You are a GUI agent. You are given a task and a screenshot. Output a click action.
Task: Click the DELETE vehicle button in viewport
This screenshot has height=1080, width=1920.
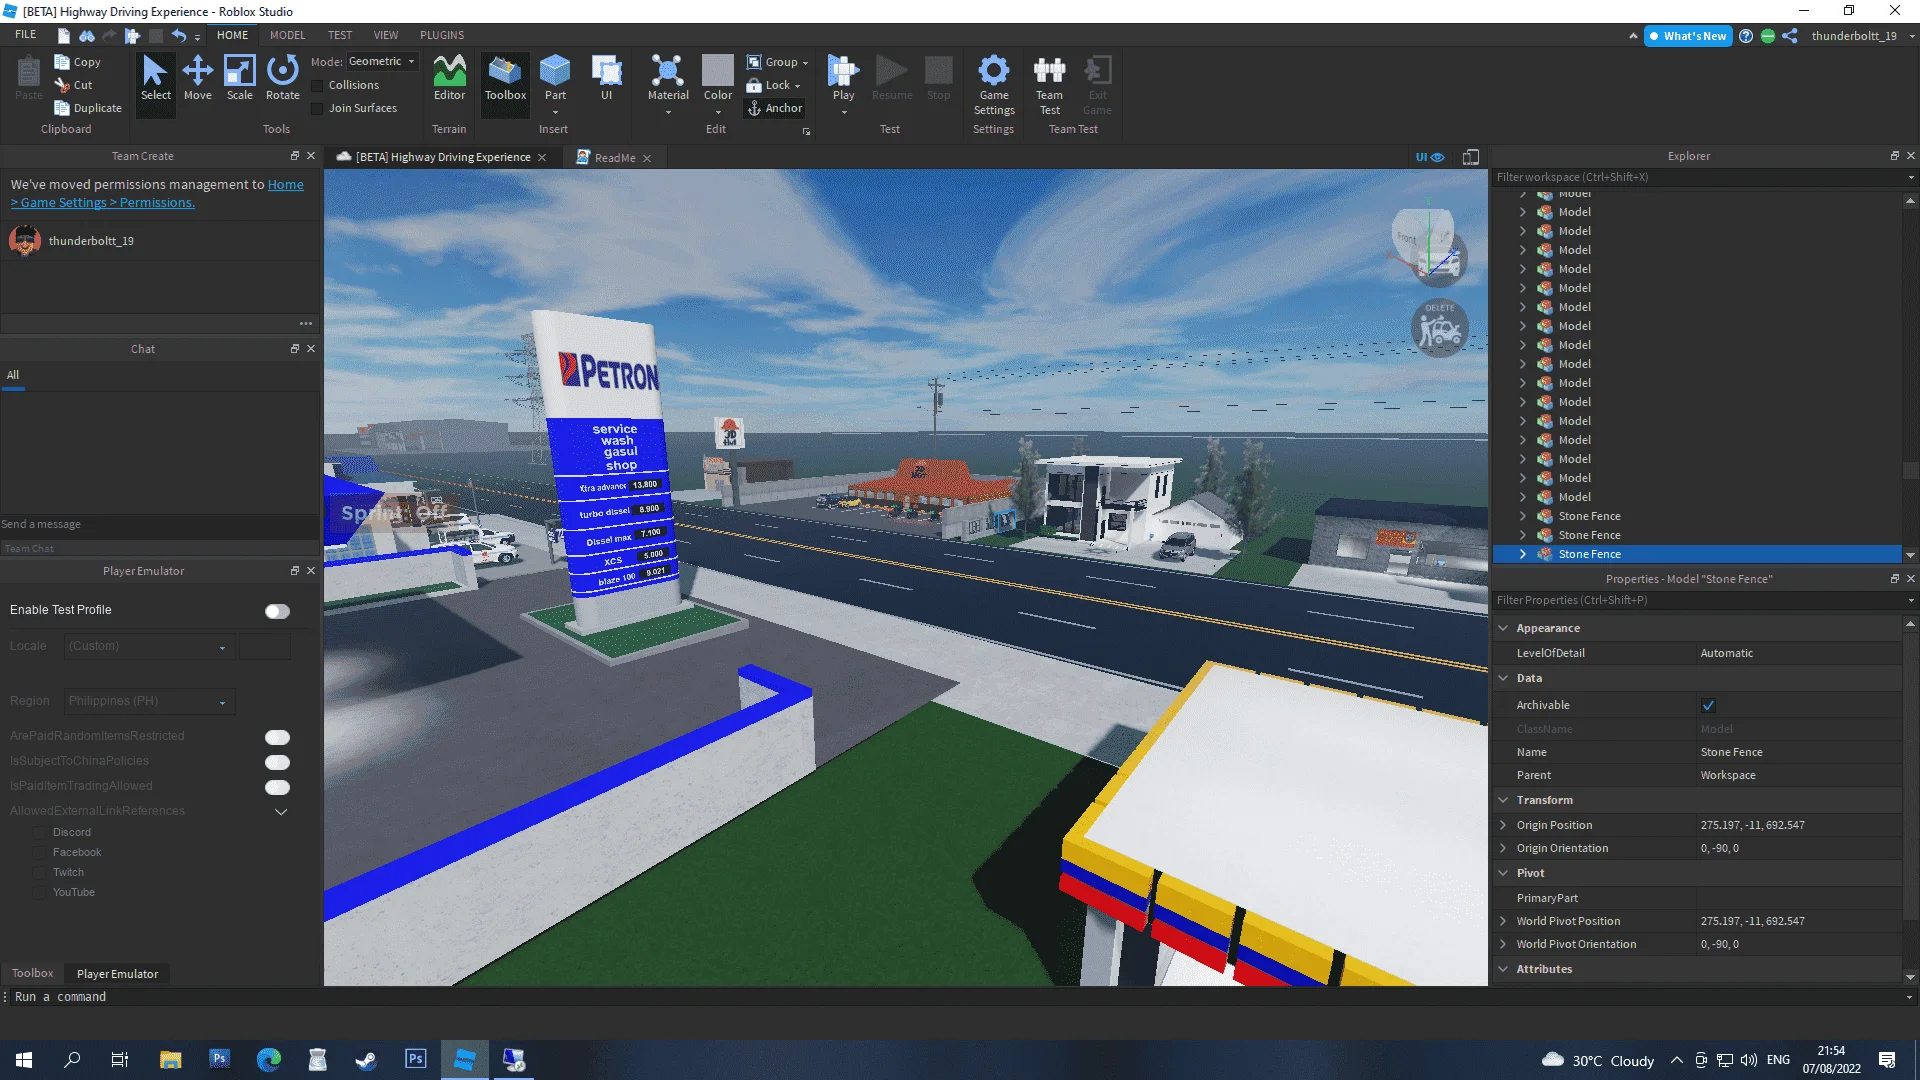(1440, 327)
